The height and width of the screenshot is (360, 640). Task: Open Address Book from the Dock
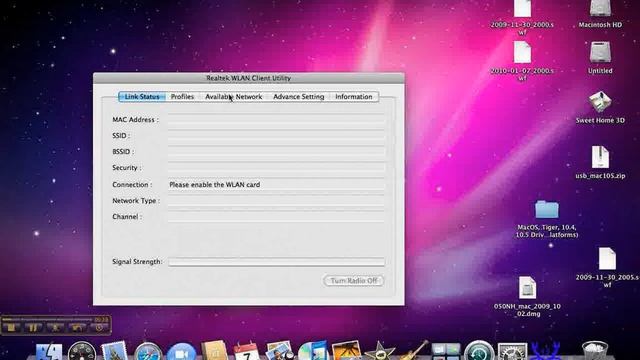(x=214, y=351)
